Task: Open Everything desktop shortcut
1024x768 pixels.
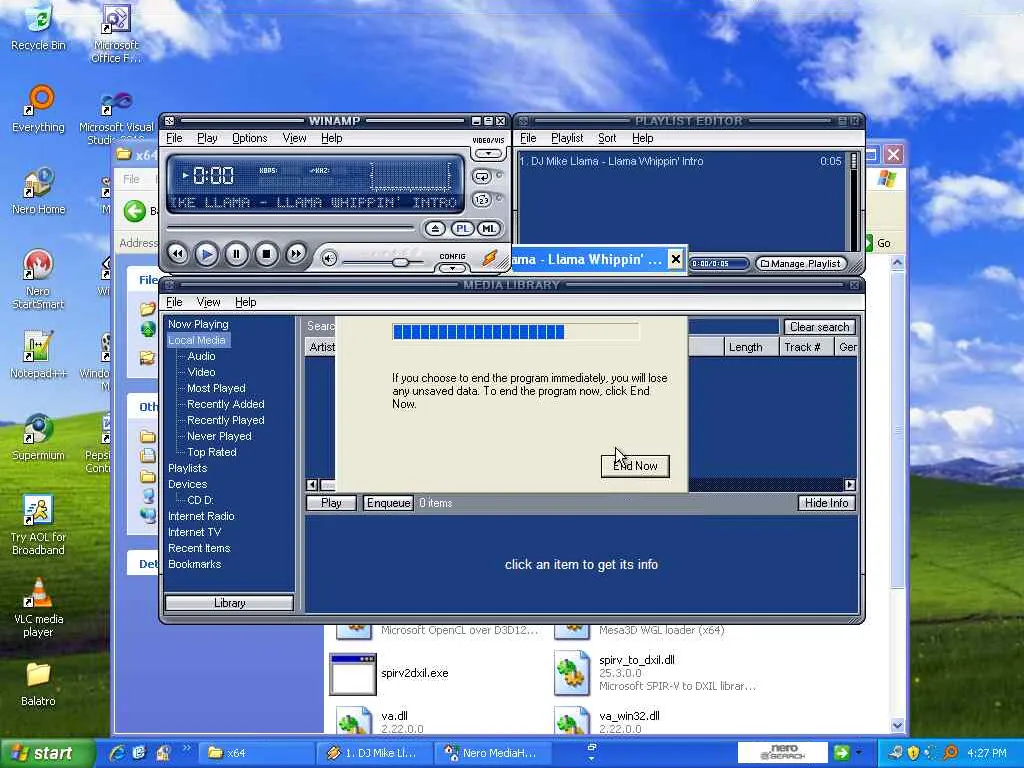Action: (39, 108)
